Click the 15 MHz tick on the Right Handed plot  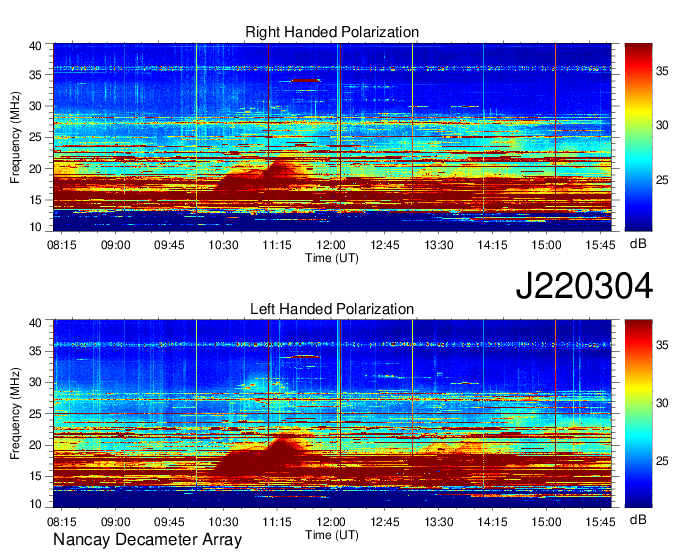click(x=36, y=200)
